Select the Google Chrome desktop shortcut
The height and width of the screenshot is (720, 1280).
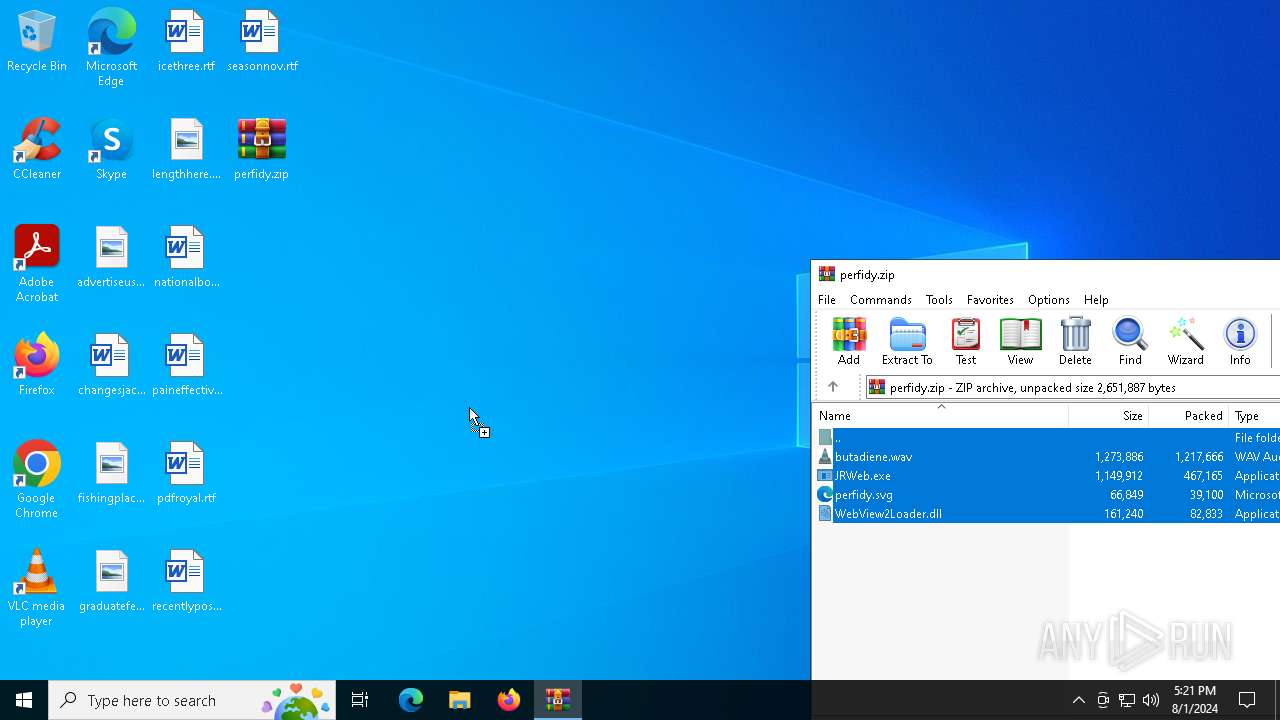coord(37,480)
